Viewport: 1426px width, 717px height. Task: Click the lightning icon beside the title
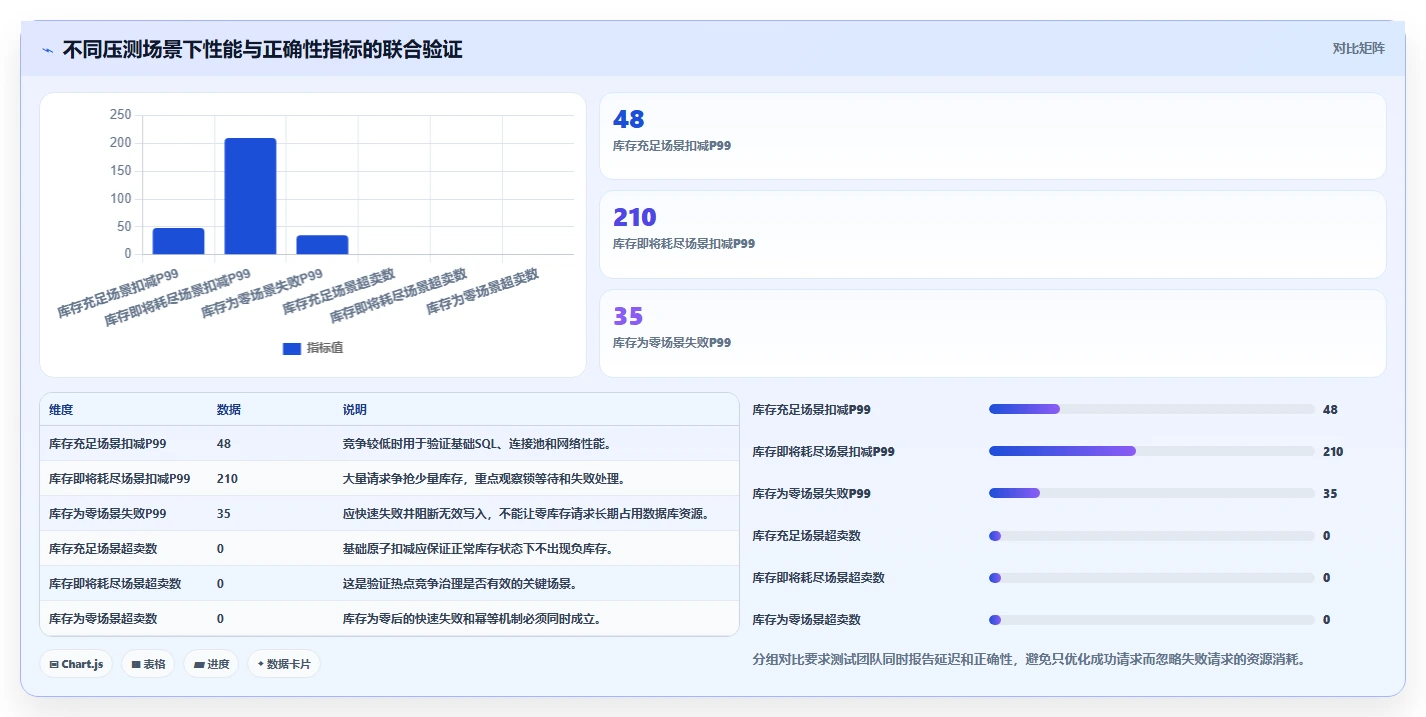[x=47, y=50]
